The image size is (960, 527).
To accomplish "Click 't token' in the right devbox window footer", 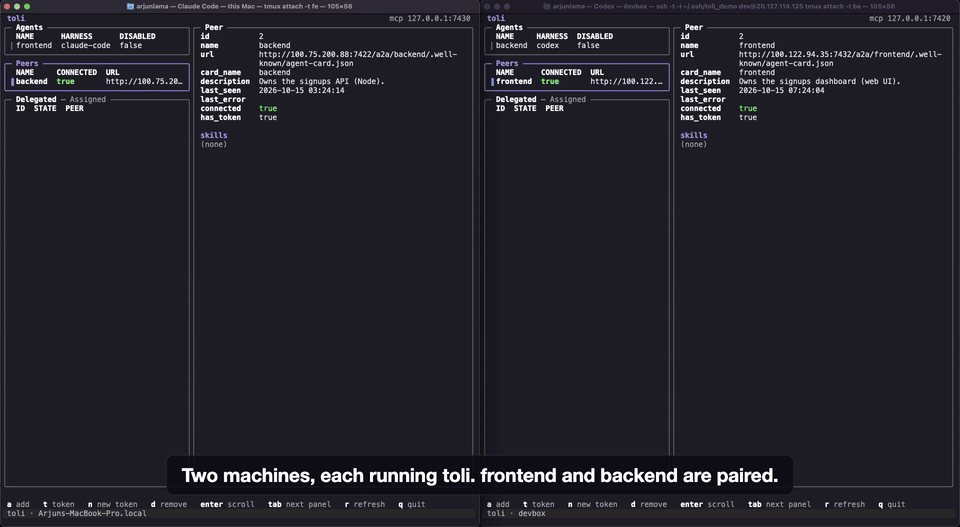I will [539, 504].
